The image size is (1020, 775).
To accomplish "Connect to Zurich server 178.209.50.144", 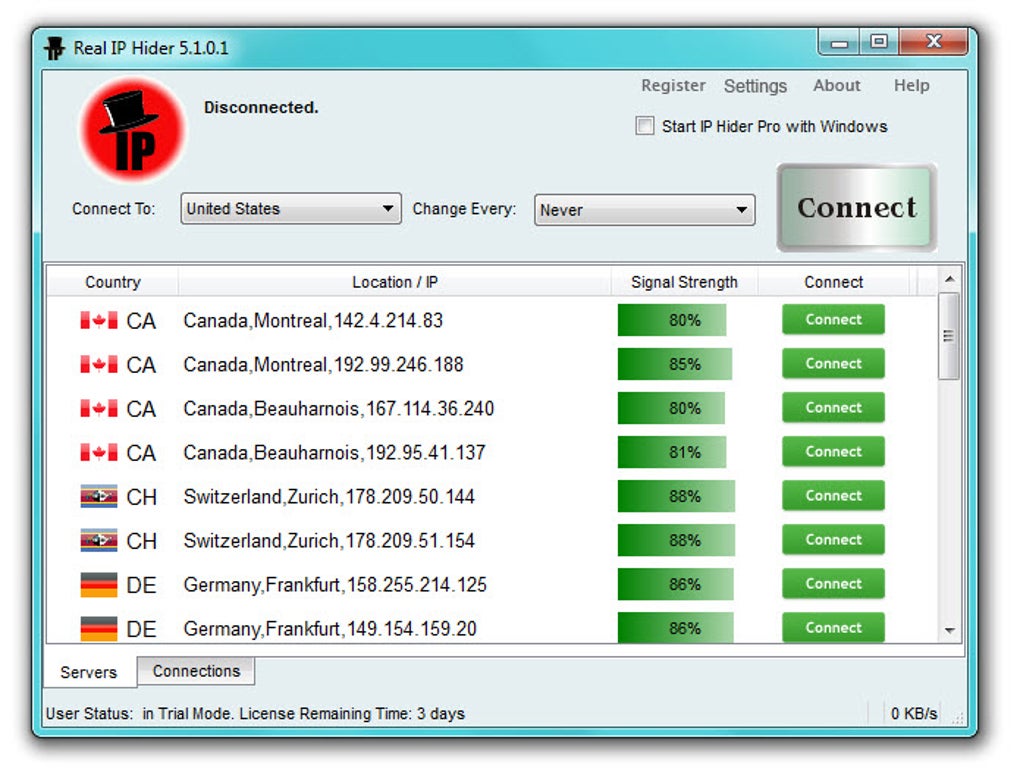I will (833, 496).
